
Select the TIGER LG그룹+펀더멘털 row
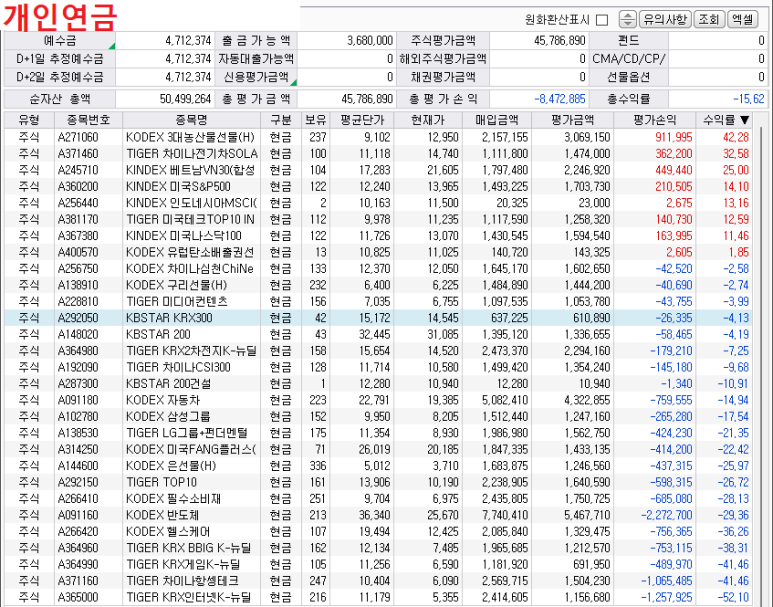click(380, 433)
